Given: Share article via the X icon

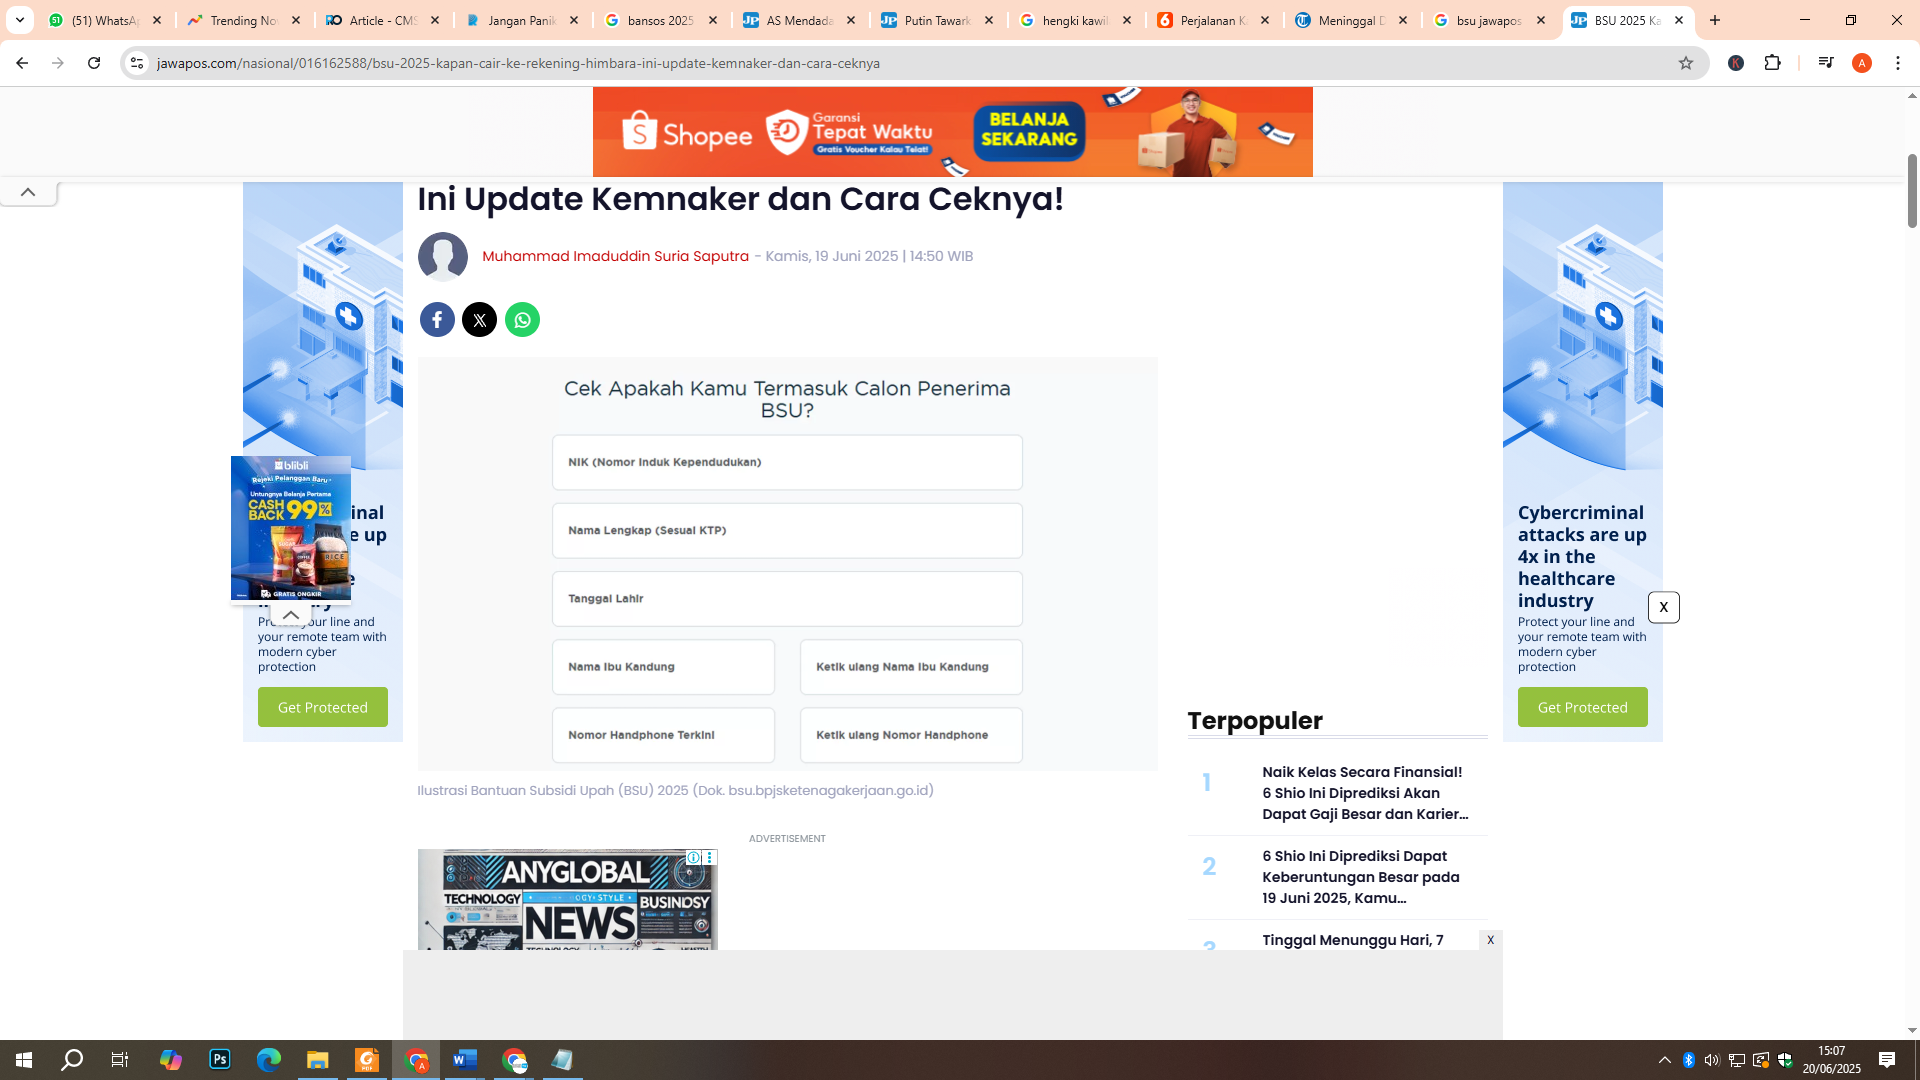Looking at the screenshot, I should click(x=479, y=319).
